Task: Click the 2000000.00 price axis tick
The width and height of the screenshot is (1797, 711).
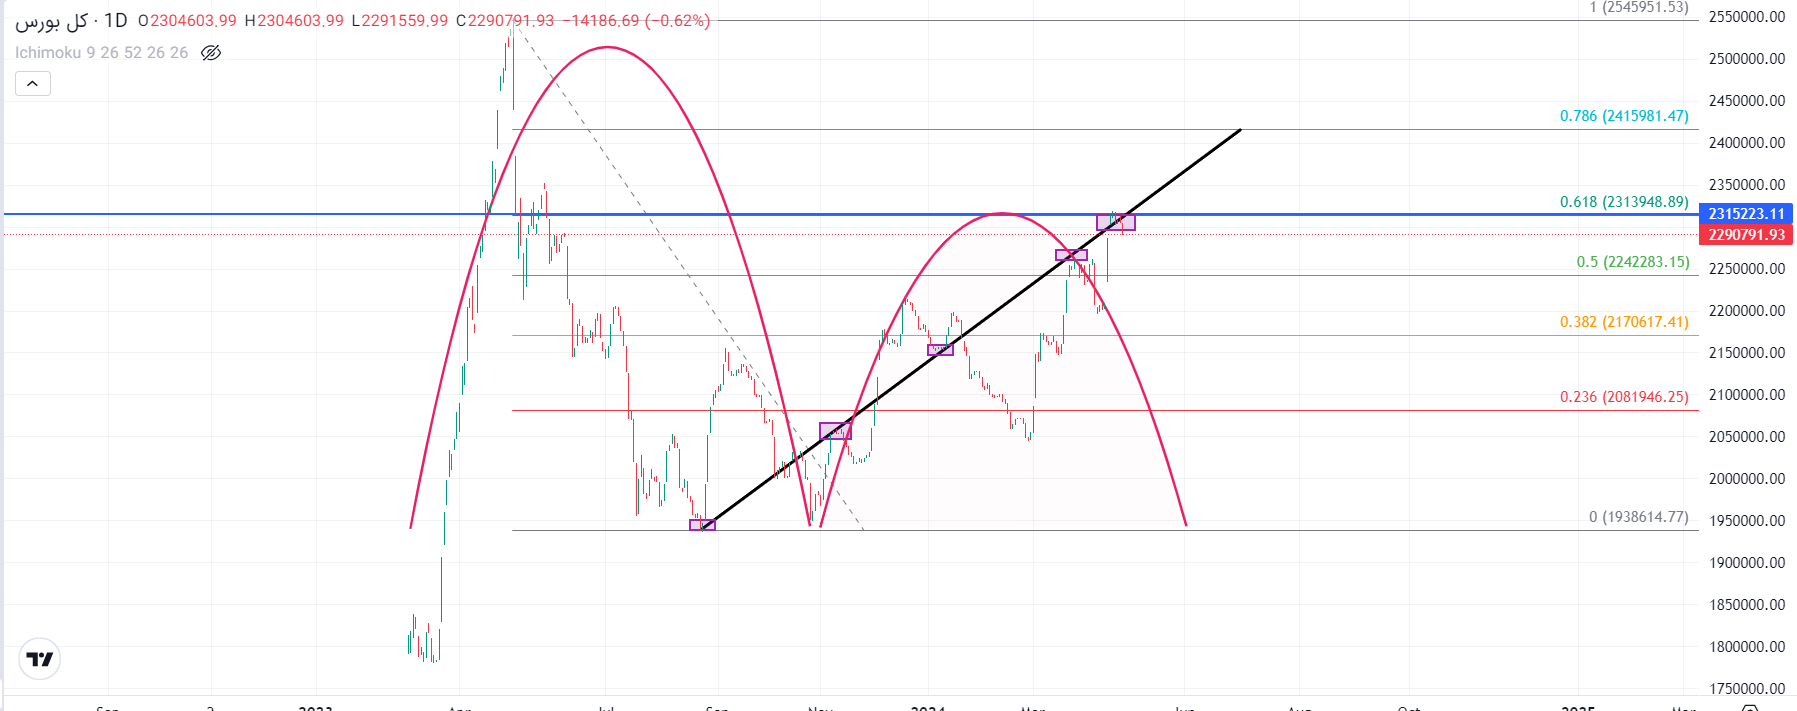Action: tap(1747, 479)
